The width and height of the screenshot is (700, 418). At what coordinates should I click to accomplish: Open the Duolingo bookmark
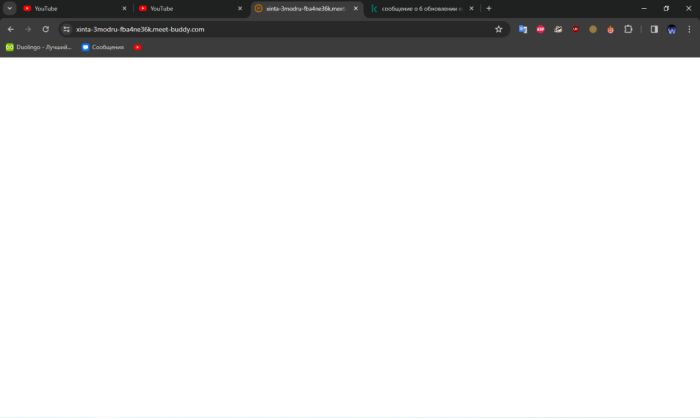click(38, 47)
